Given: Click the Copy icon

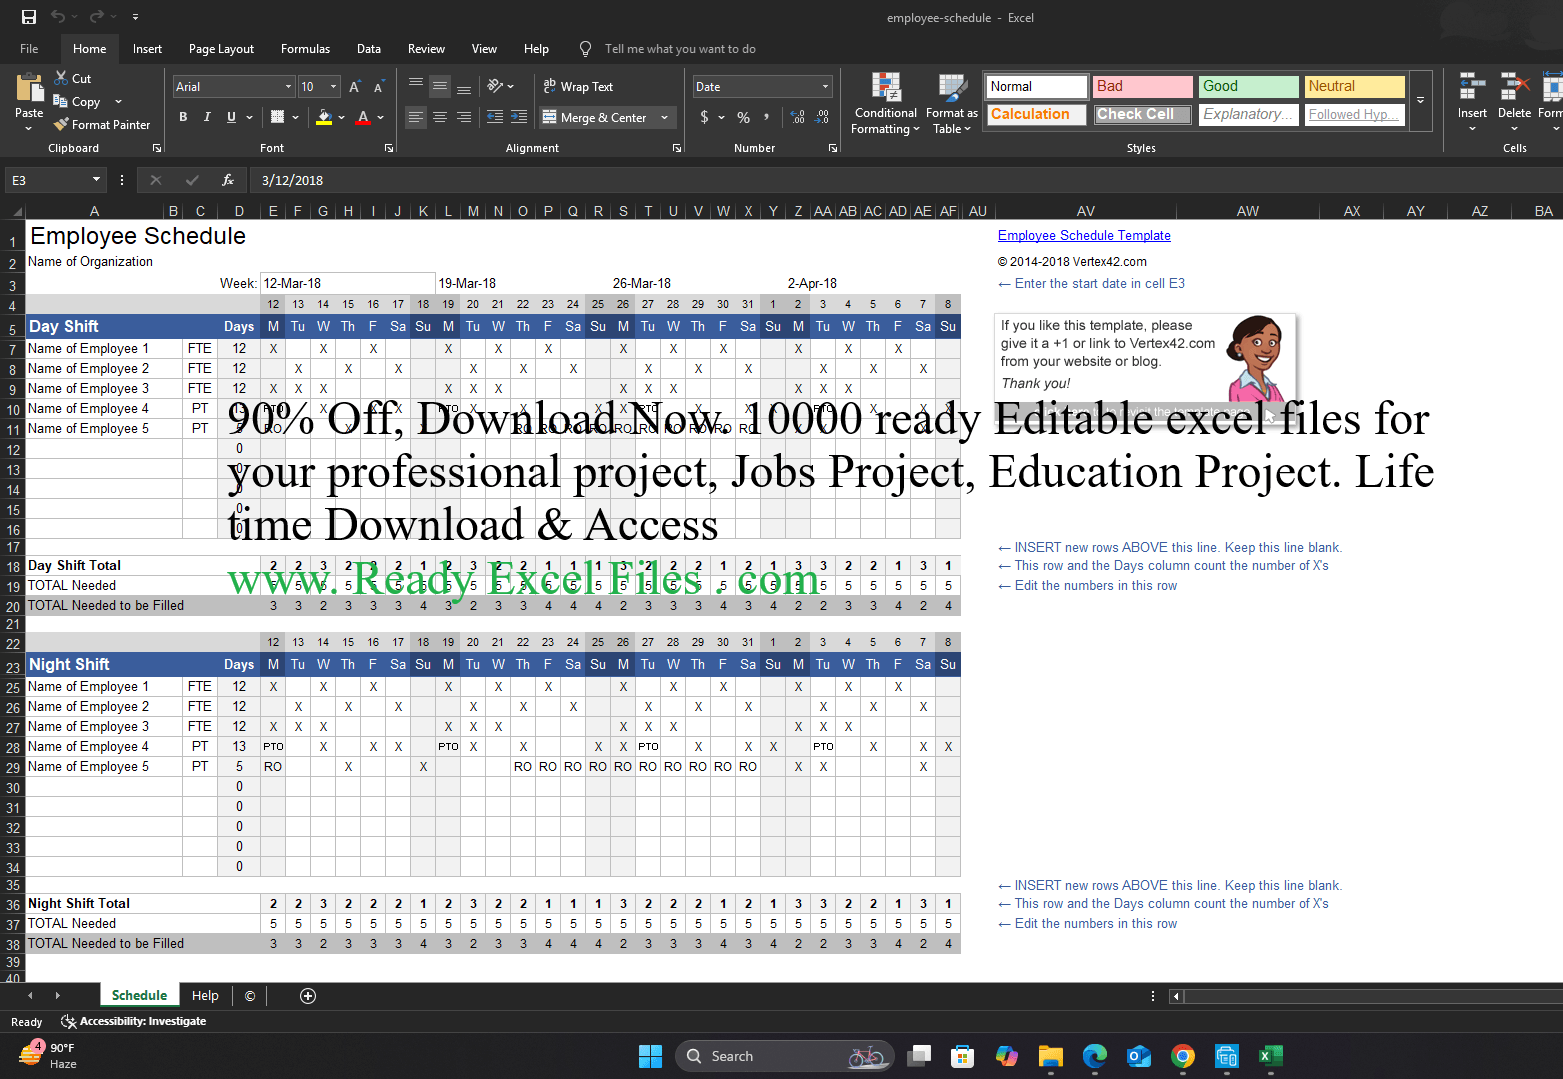Looking at the screenshot, I should (x=61, y=101).
